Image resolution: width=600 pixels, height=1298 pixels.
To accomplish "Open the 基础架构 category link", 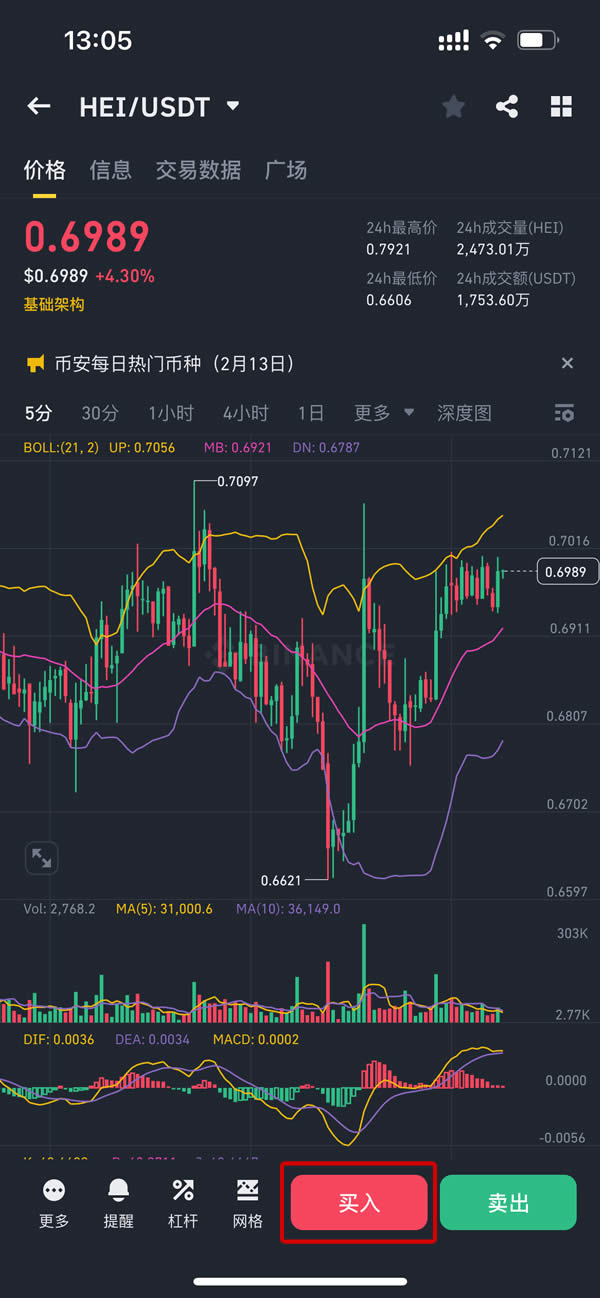I will point(54,304).
